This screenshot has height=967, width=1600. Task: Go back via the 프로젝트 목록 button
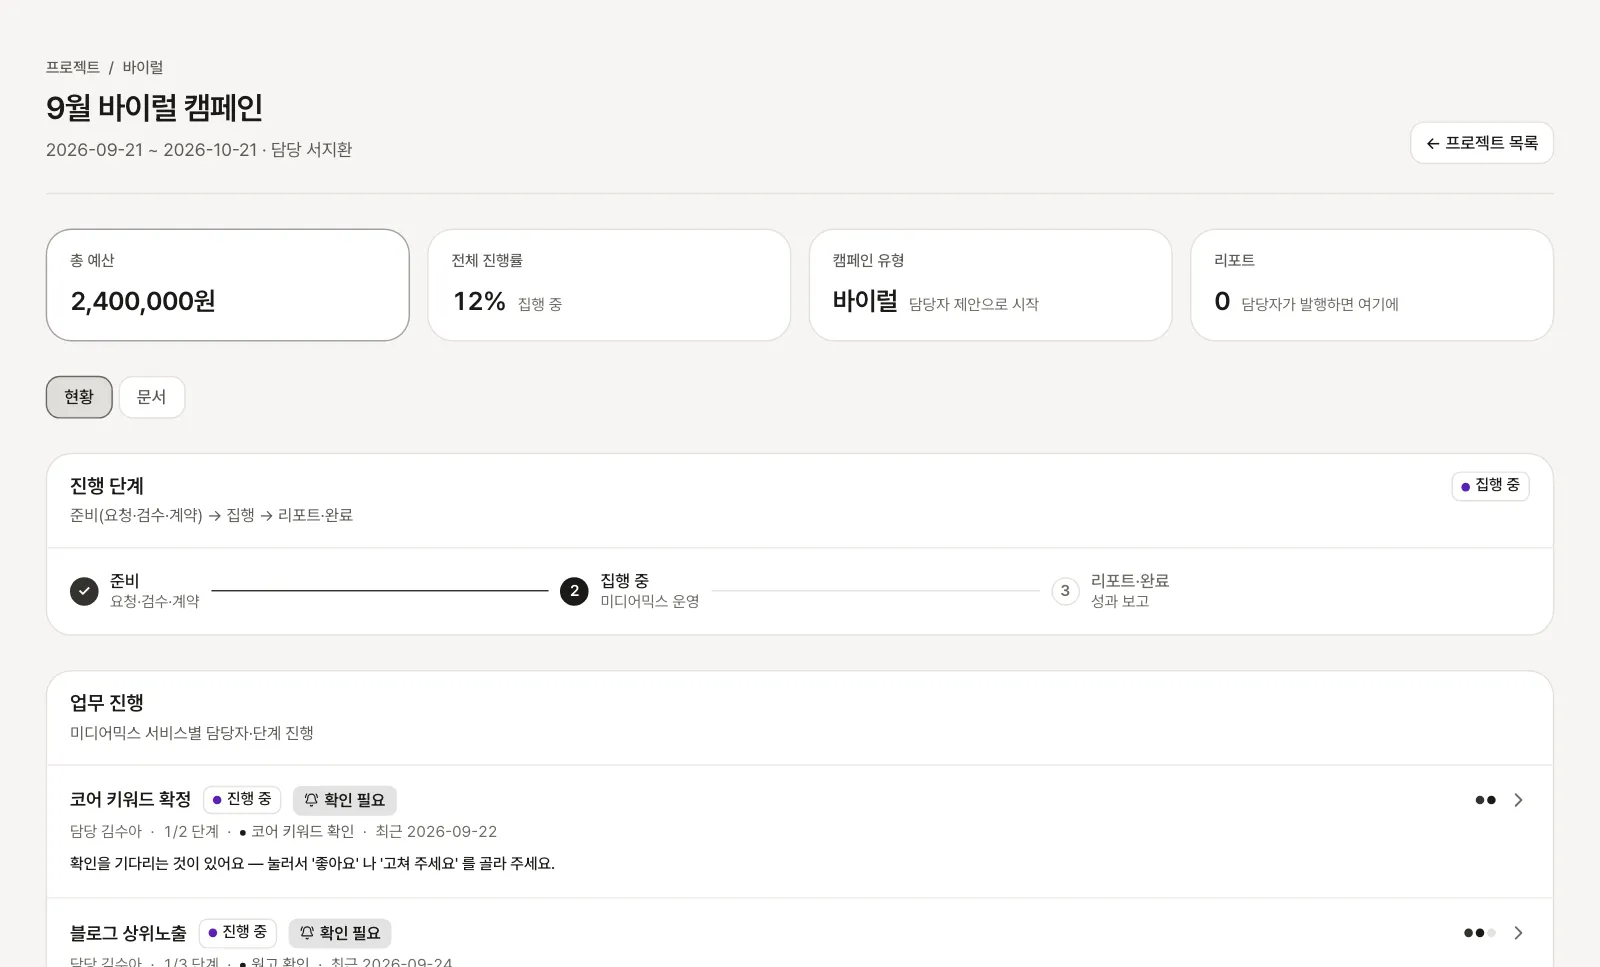(1482, 143)
